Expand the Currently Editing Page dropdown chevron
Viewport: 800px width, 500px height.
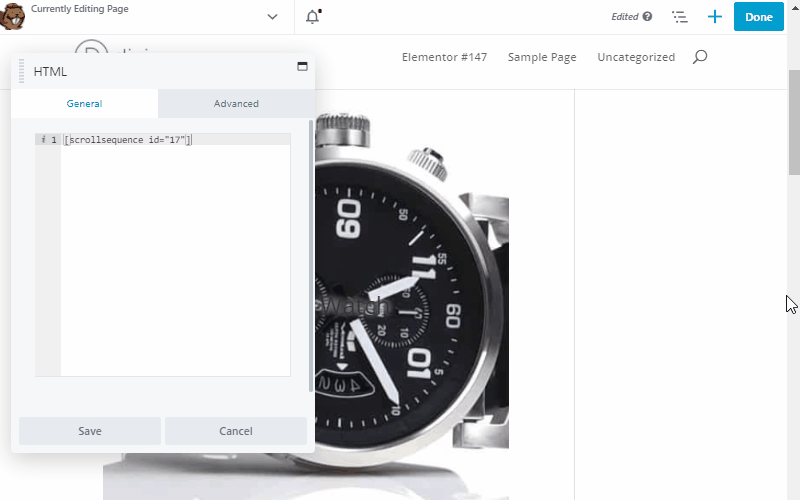272,17
